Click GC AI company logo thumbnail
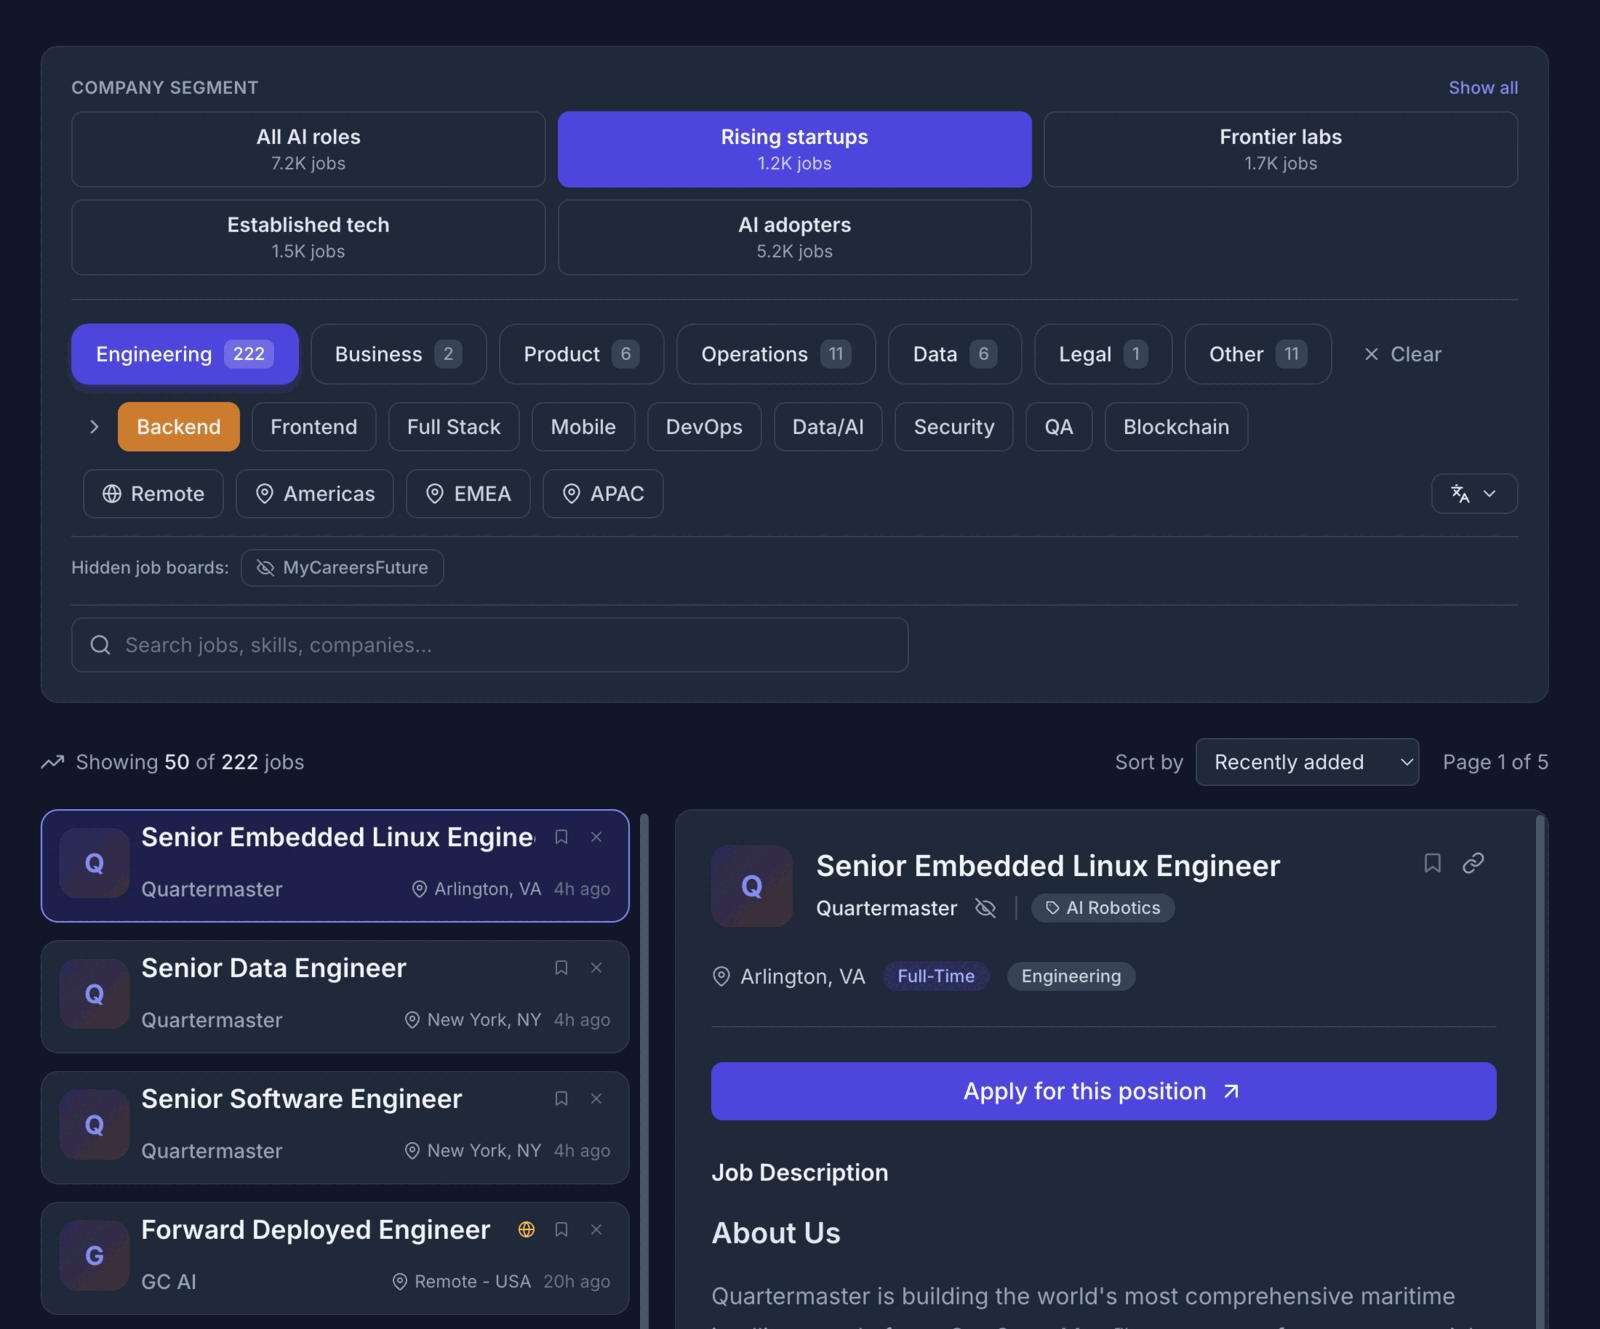 94,1255
